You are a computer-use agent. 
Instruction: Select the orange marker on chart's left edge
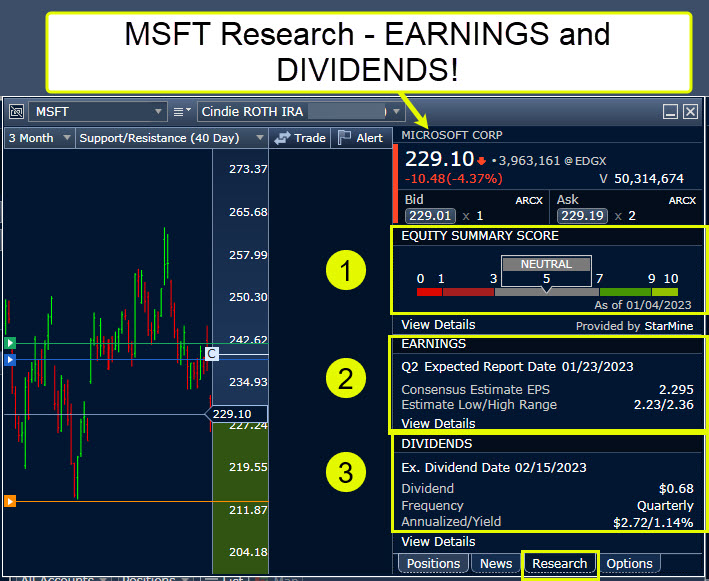tap(10, 501)
